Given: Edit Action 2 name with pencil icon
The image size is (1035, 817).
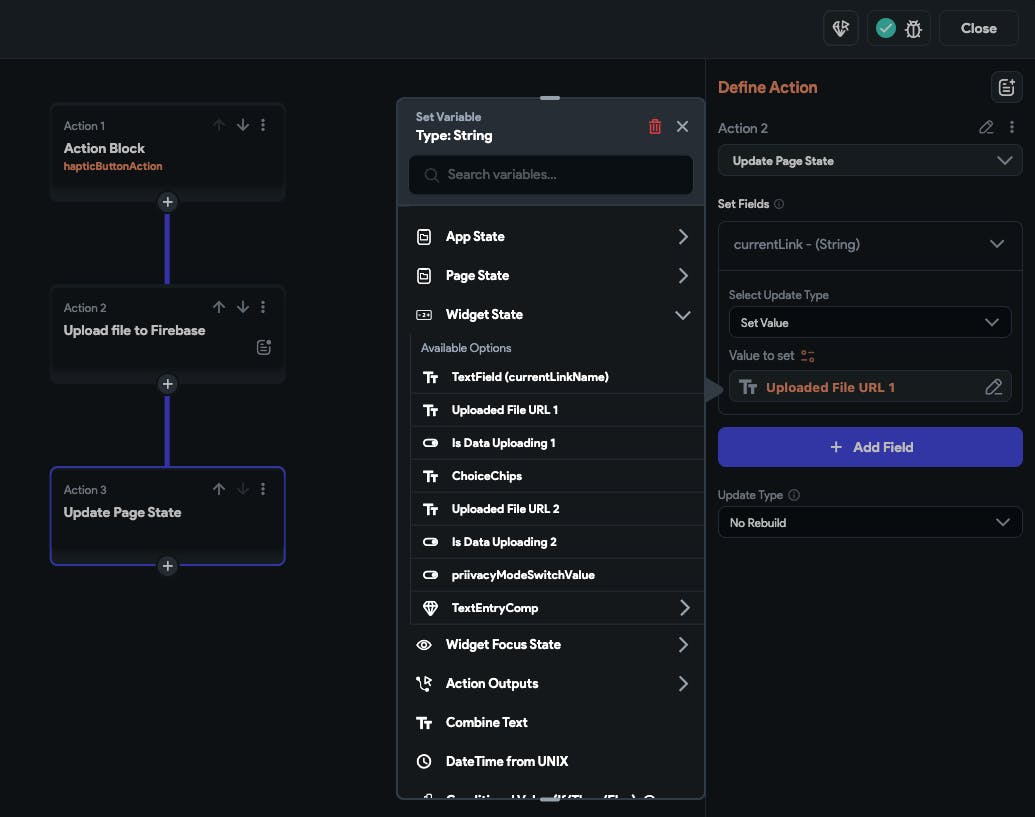Looking at the screenshot, I should click(986, 128).
